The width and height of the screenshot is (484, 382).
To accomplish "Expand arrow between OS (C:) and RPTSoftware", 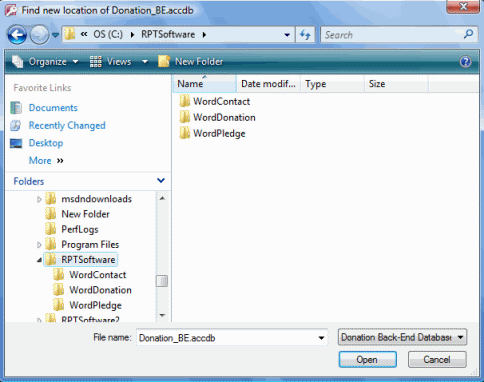I will coord(132,35).
